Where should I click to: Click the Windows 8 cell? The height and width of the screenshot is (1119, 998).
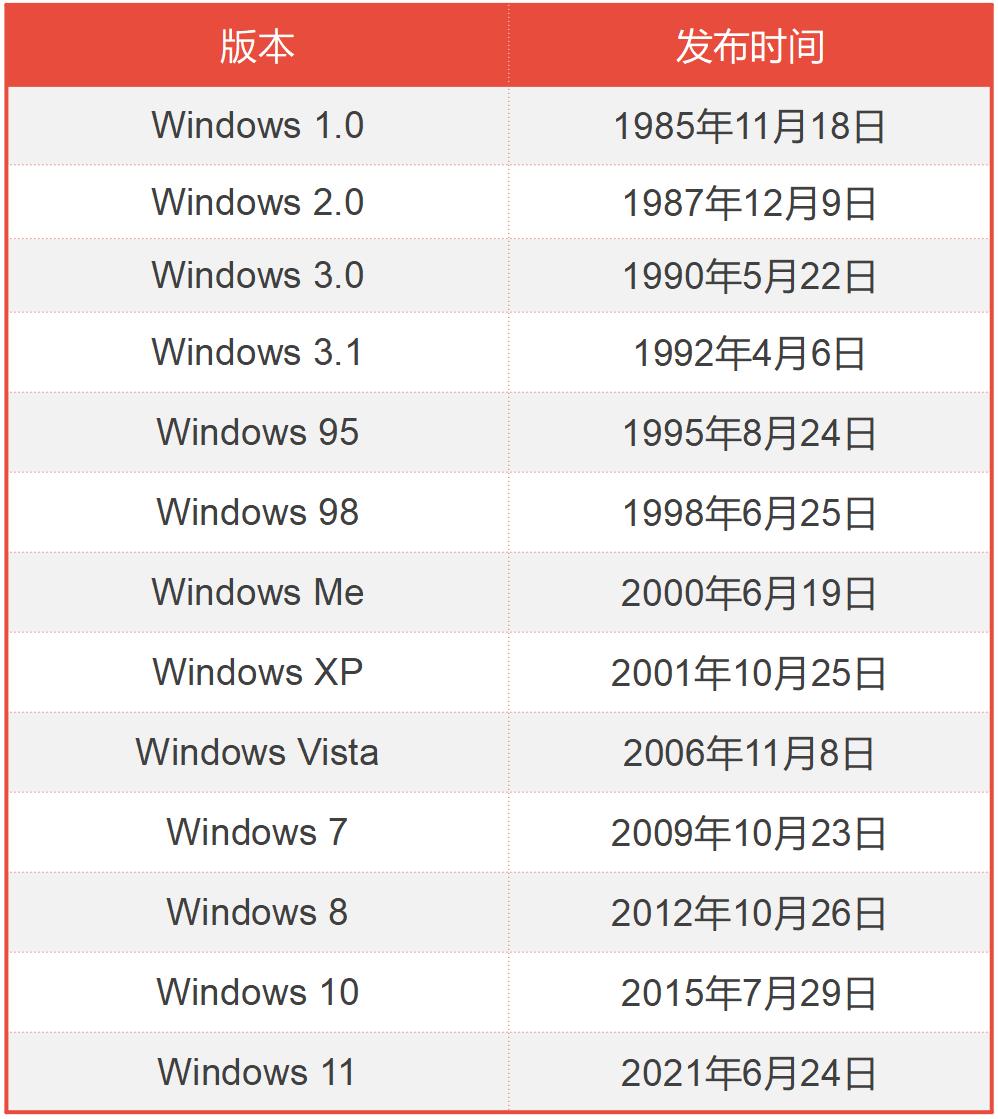pos(258,912)
